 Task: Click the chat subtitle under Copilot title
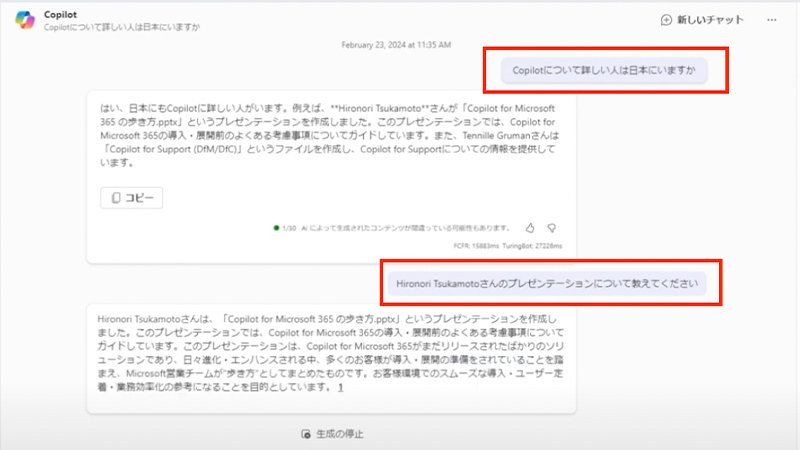point(120,27)
